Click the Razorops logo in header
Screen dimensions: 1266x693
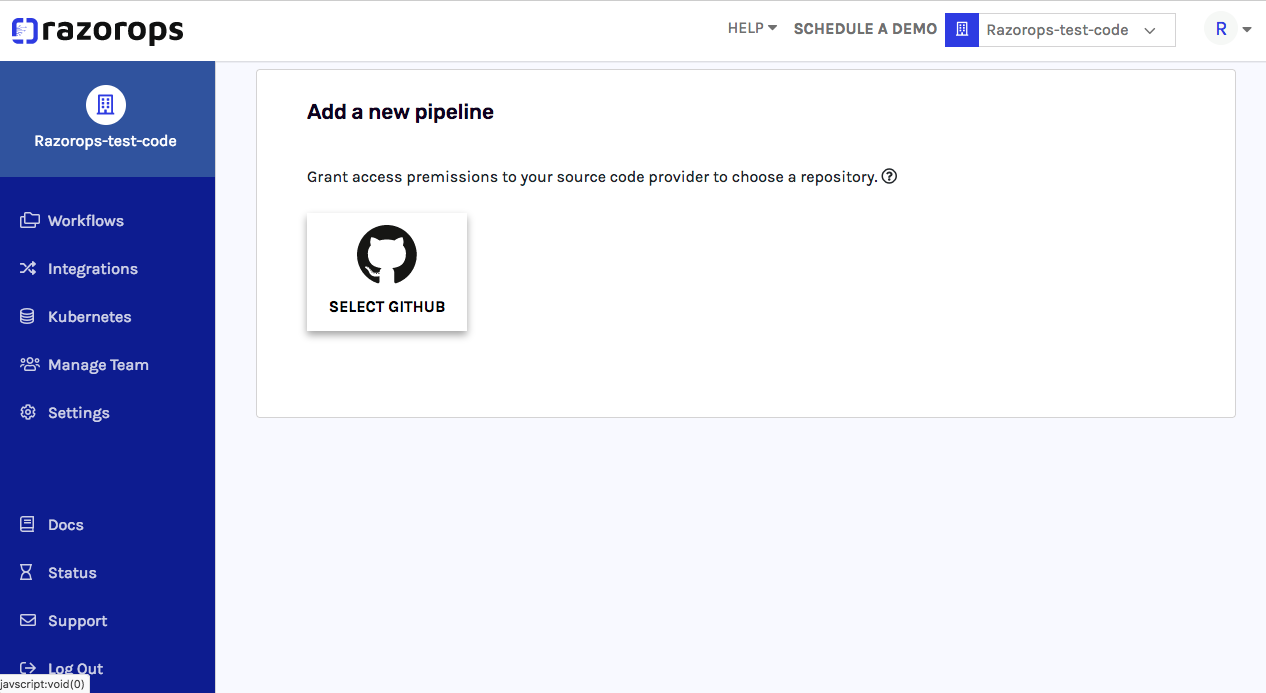(x=97, y=31)
